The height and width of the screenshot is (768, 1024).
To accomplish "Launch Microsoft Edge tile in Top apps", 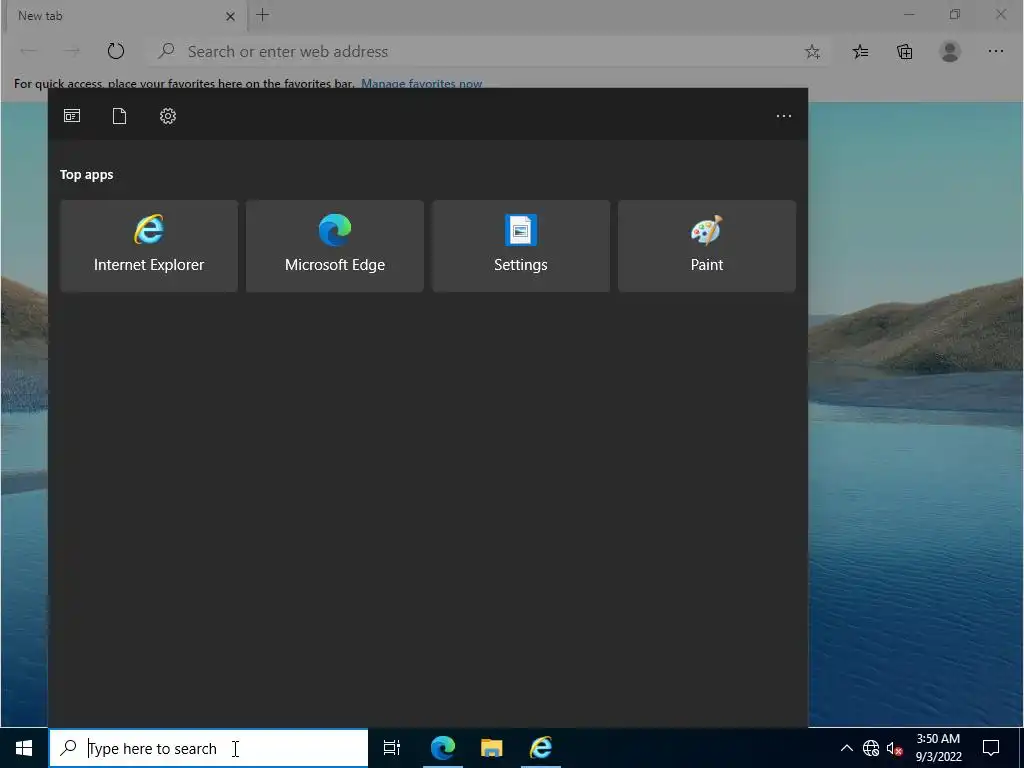I will click(x=334, y=246).
